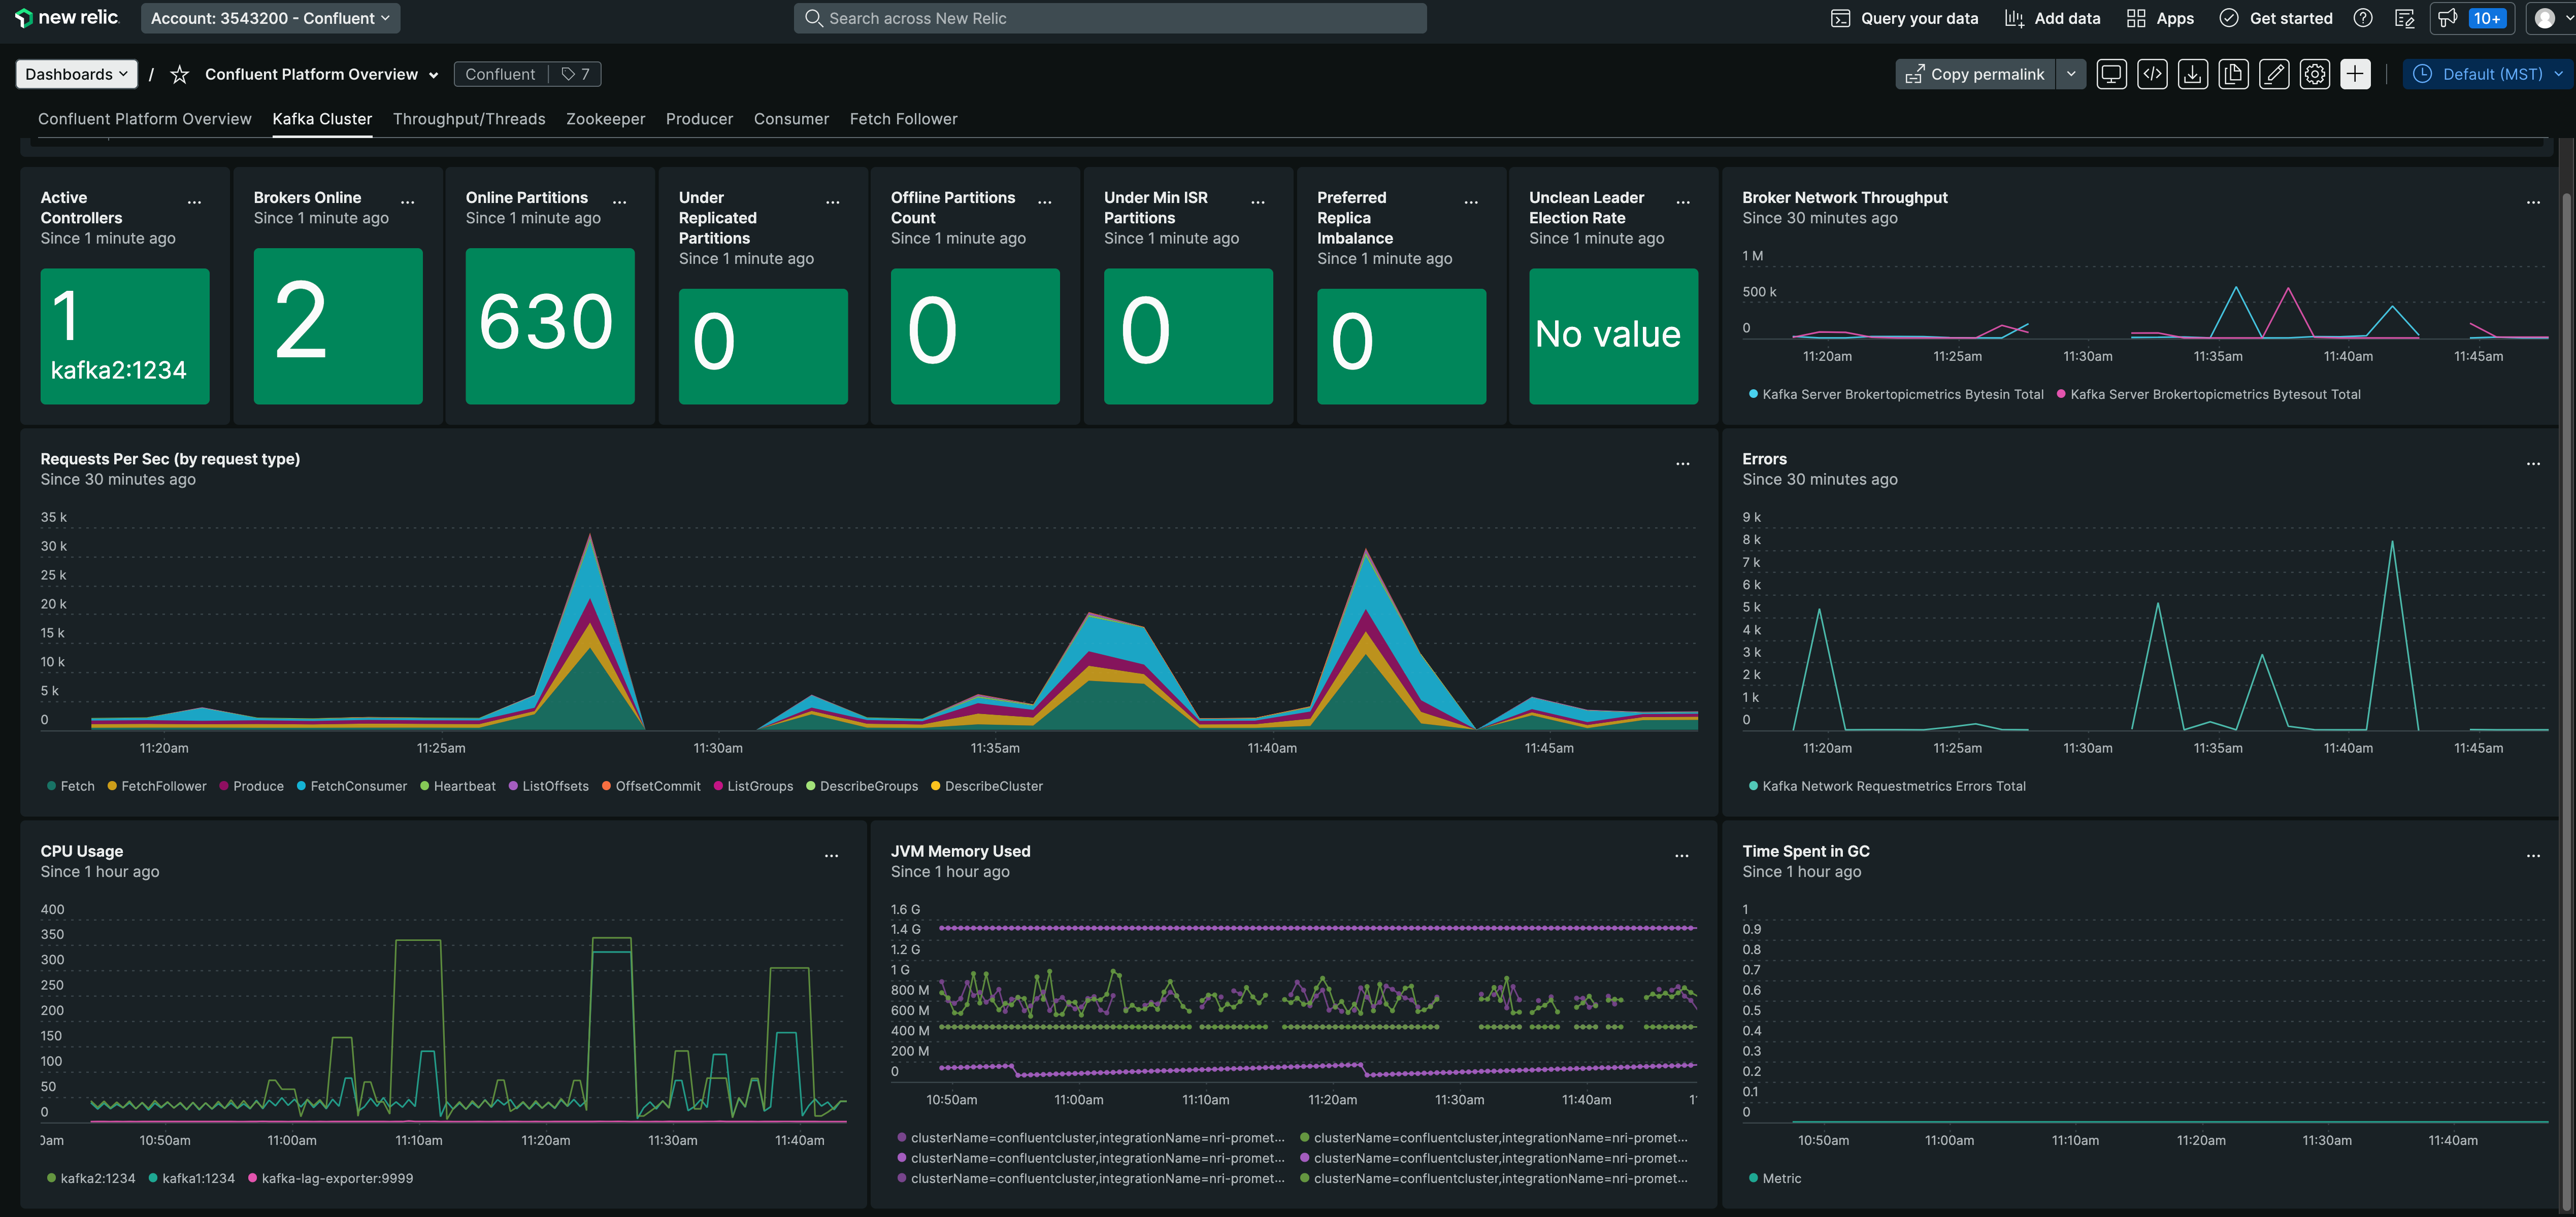Screen dimensions: 2576x1217
Task: Expand the Copy permalink dropdown arrow
Action: [x=2071, y=74]
